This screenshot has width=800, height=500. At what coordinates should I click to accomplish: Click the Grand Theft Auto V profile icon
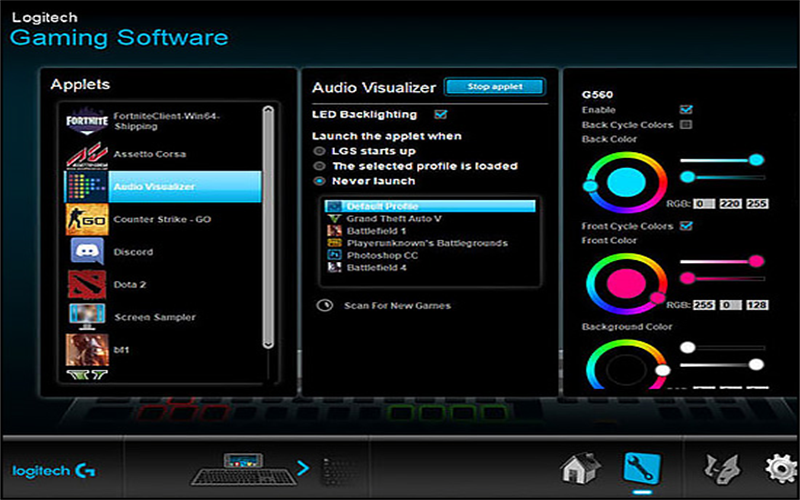pos(334,218)
